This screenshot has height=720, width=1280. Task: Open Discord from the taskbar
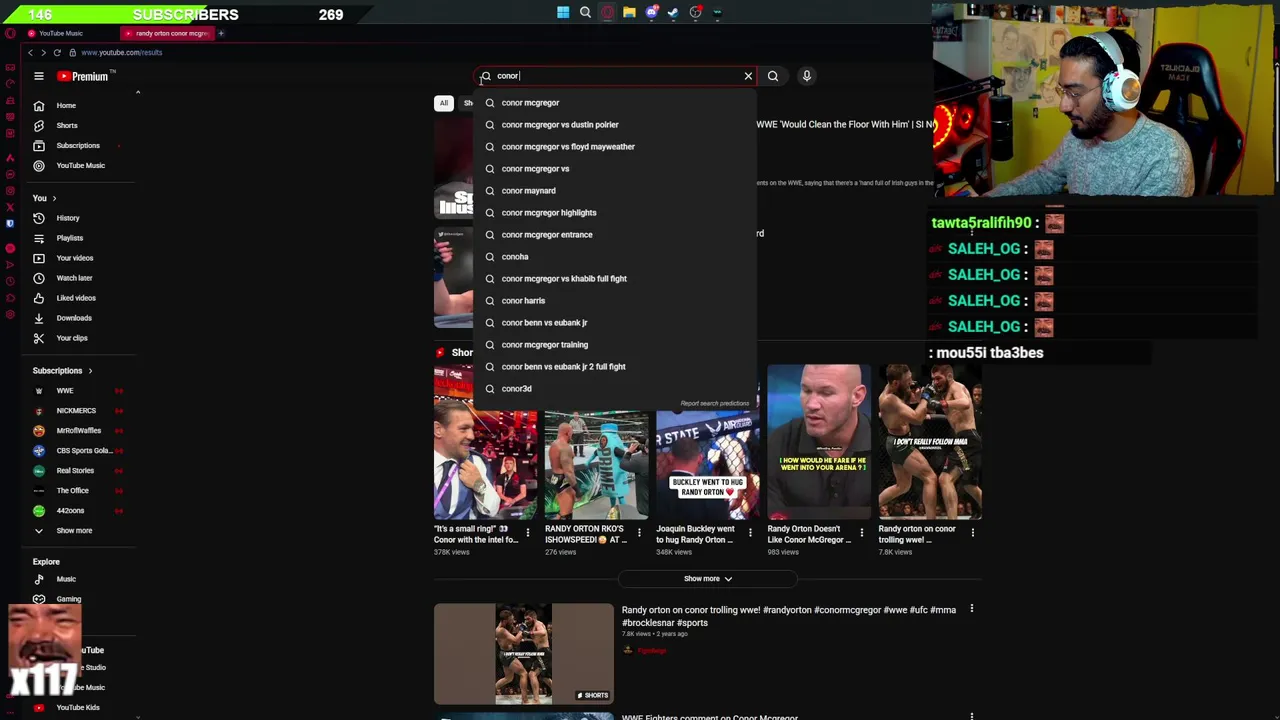coord(651,13)
